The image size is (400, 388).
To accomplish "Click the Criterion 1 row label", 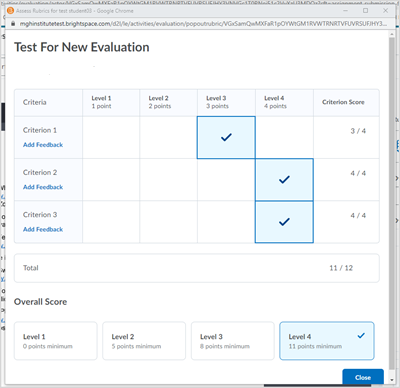I will click(x=40, y=130).
